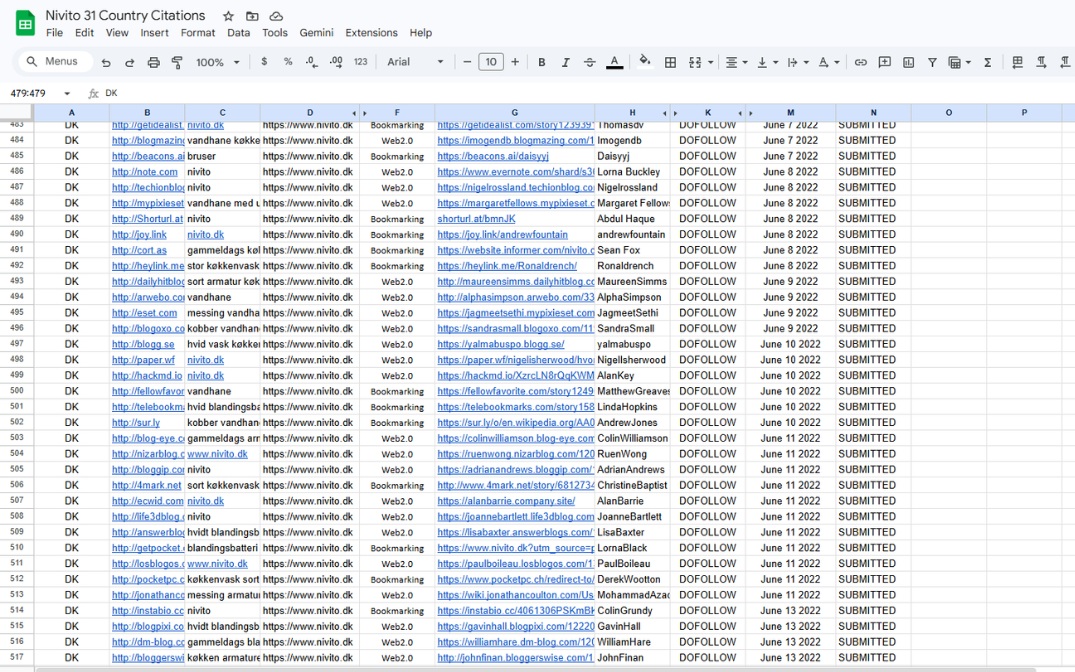Click the Create a filter icon

click(x=932, y=62)
